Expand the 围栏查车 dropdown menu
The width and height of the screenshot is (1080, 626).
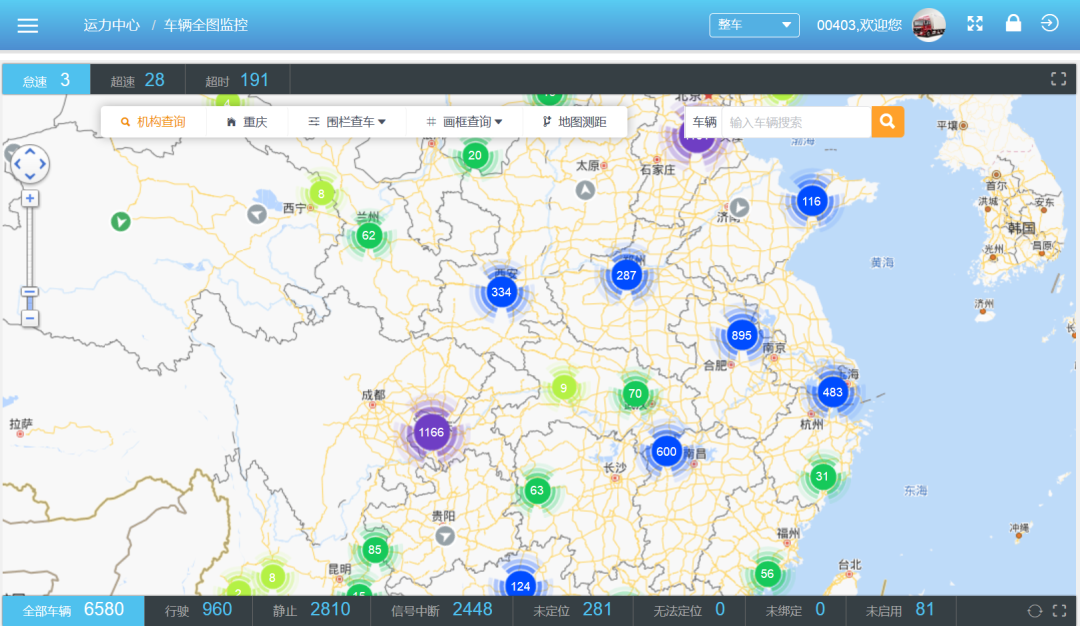pos(347,122)
